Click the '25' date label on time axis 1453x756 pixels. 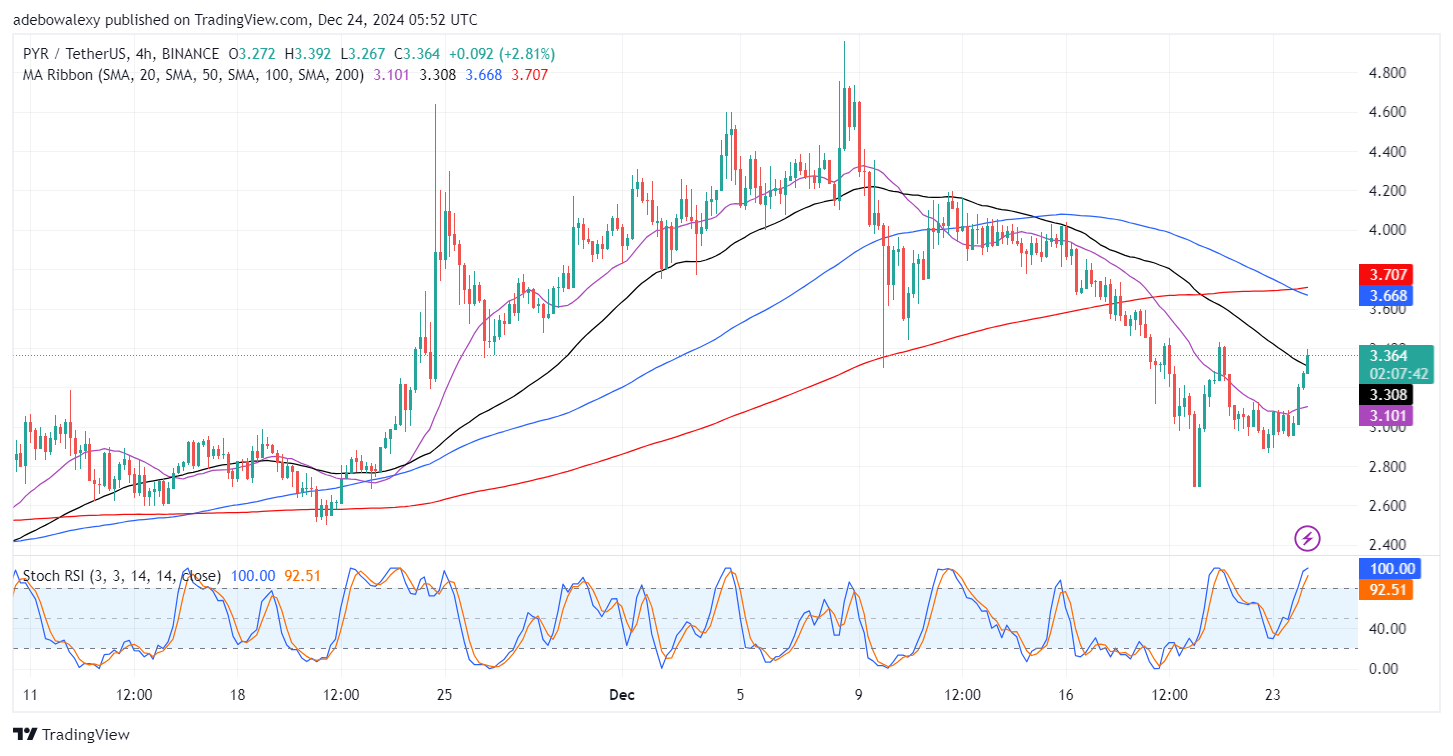tap(445, 694)
